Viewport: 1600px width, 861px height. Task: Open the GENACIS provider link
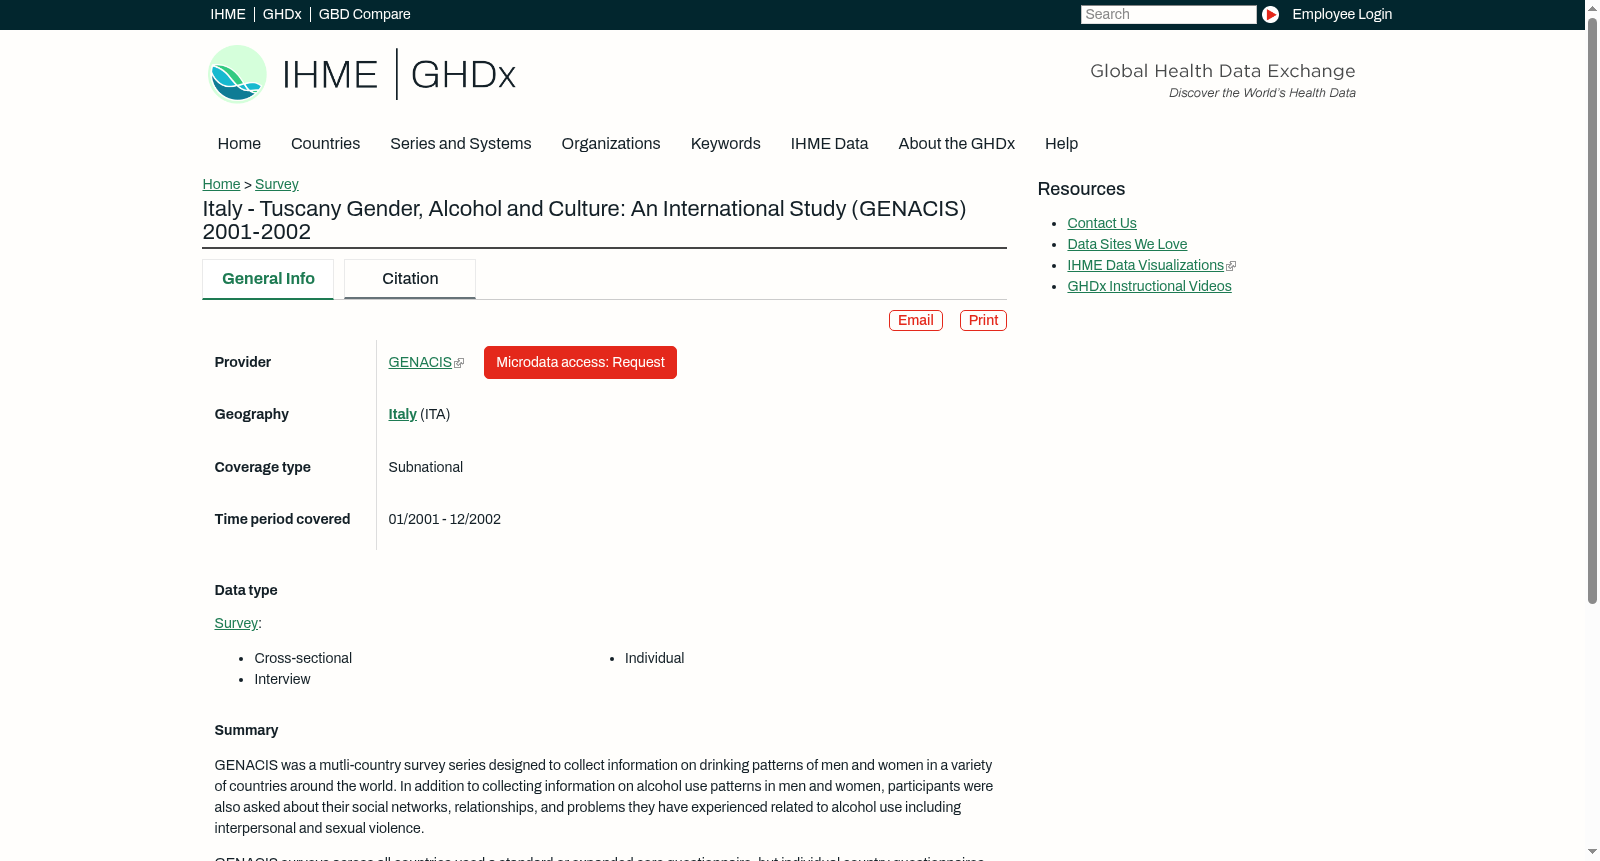pos(420,362)
